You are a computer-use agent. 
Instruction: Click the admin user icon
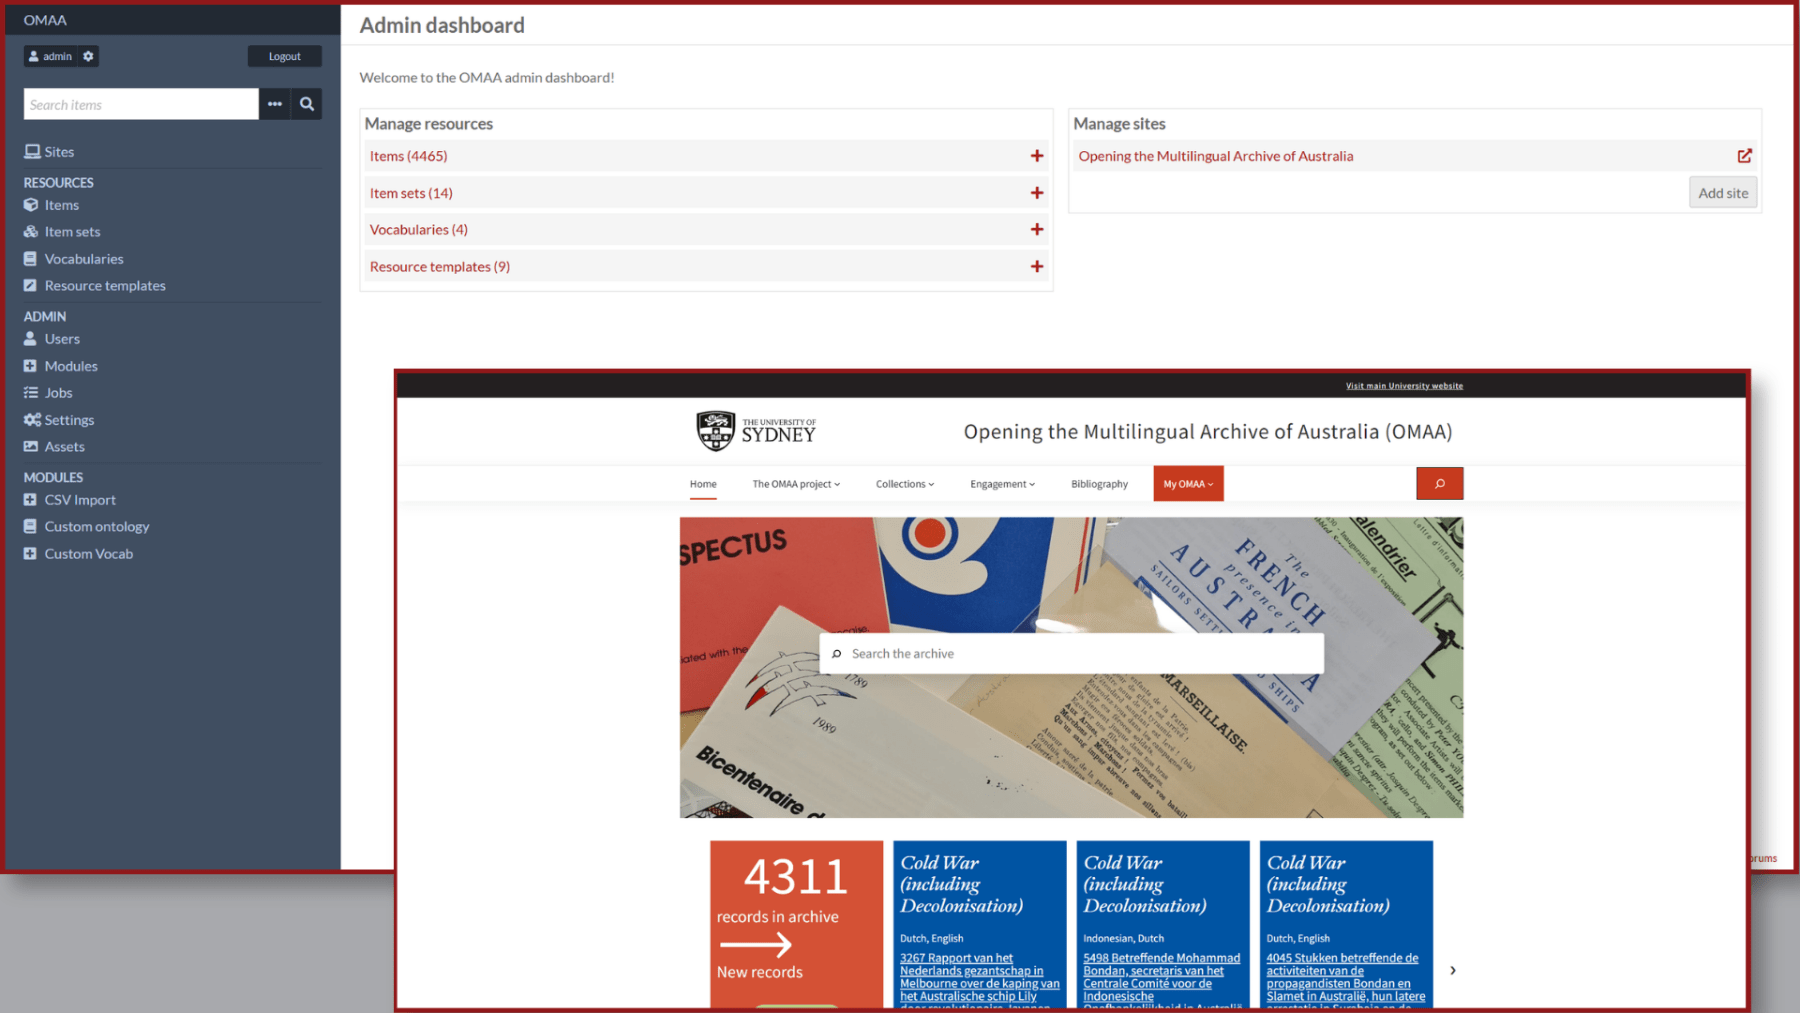coord(33,56)
